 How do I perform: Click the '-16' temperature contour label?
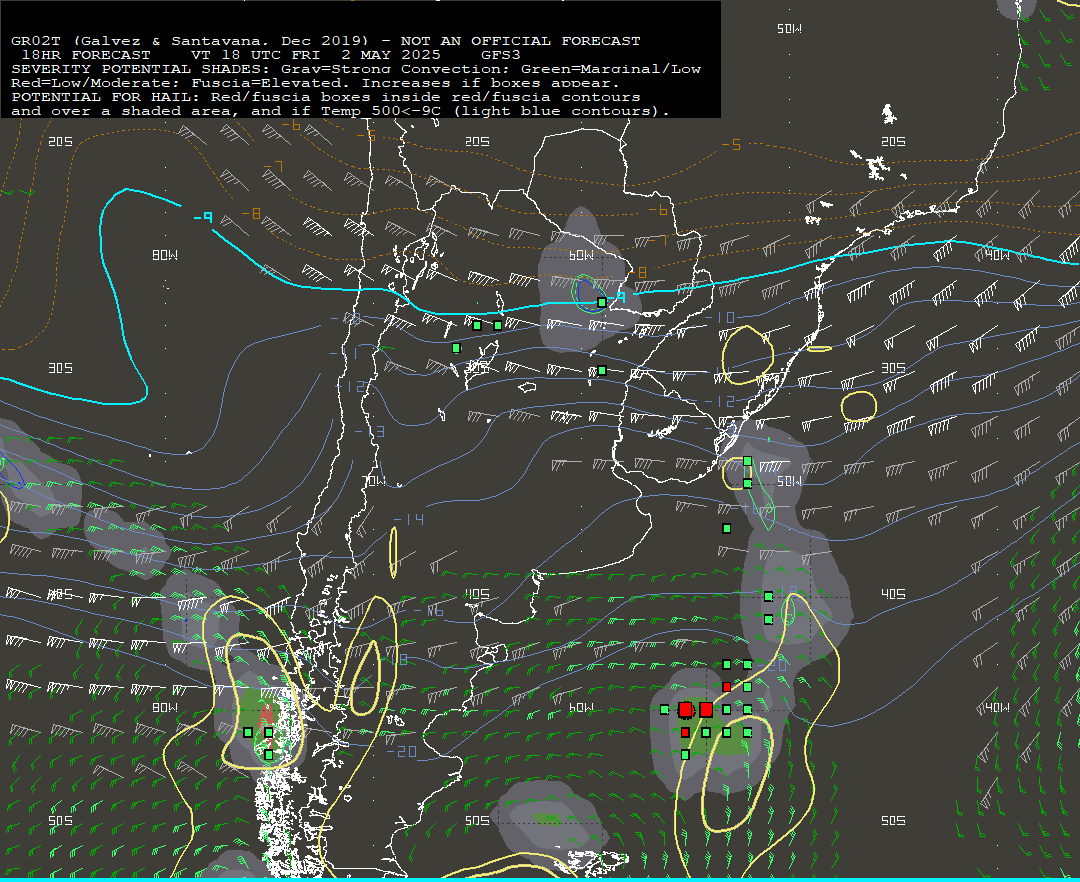(x=428, y=611)
